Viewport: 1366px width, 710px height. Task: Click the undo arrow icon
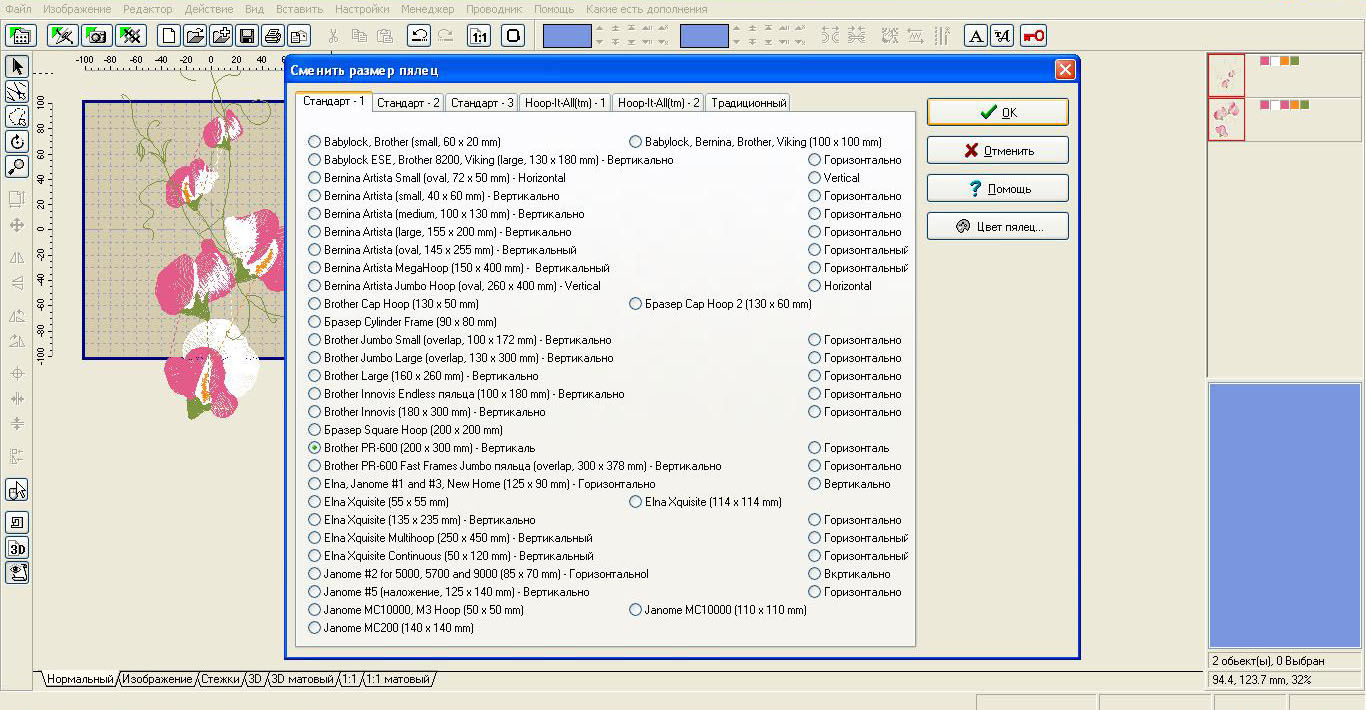coord(419,36)
